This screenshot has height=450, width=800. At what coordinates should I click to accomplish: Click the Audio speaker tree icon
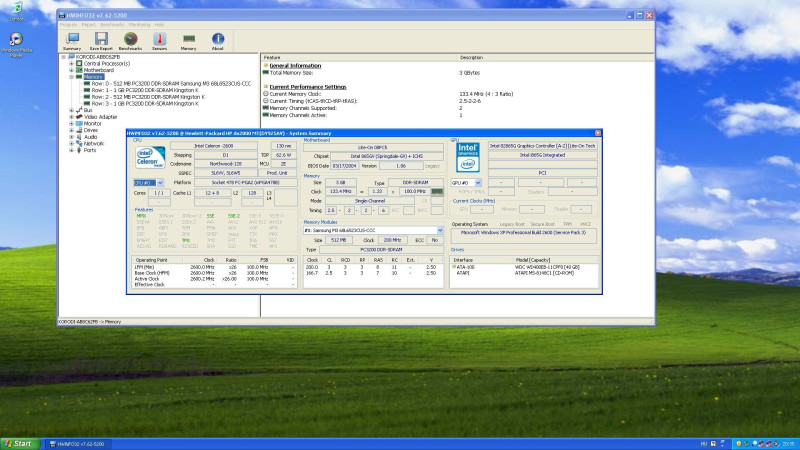tap(79, 137)
